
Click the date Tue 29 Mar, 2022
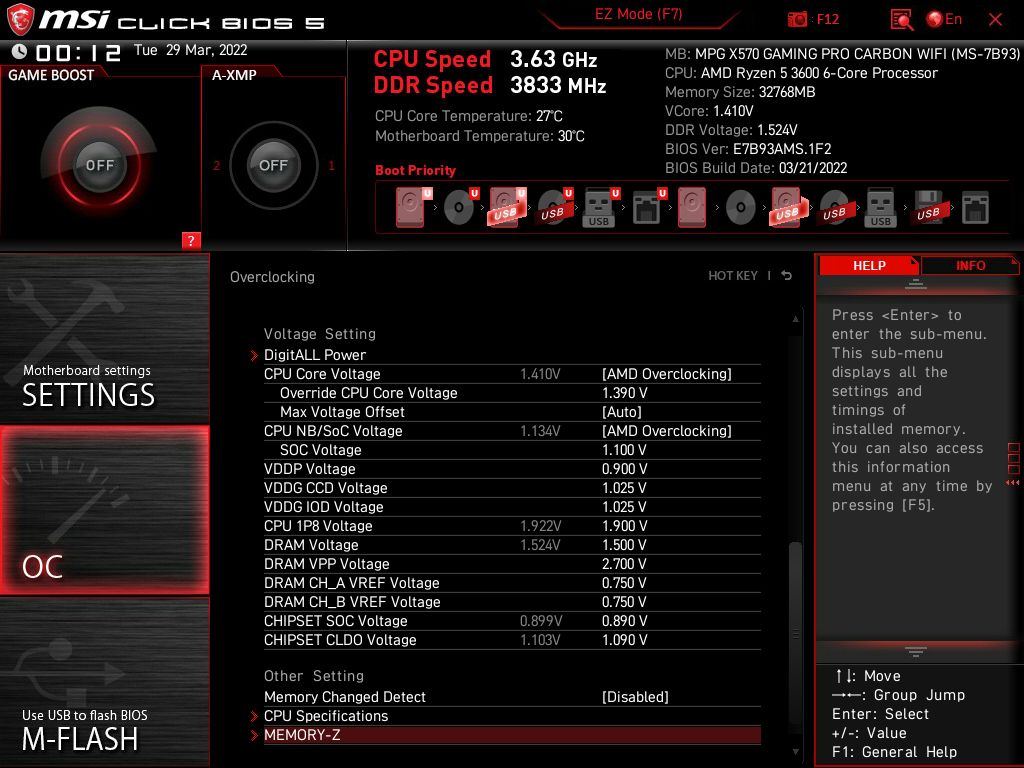pos(191,50)
